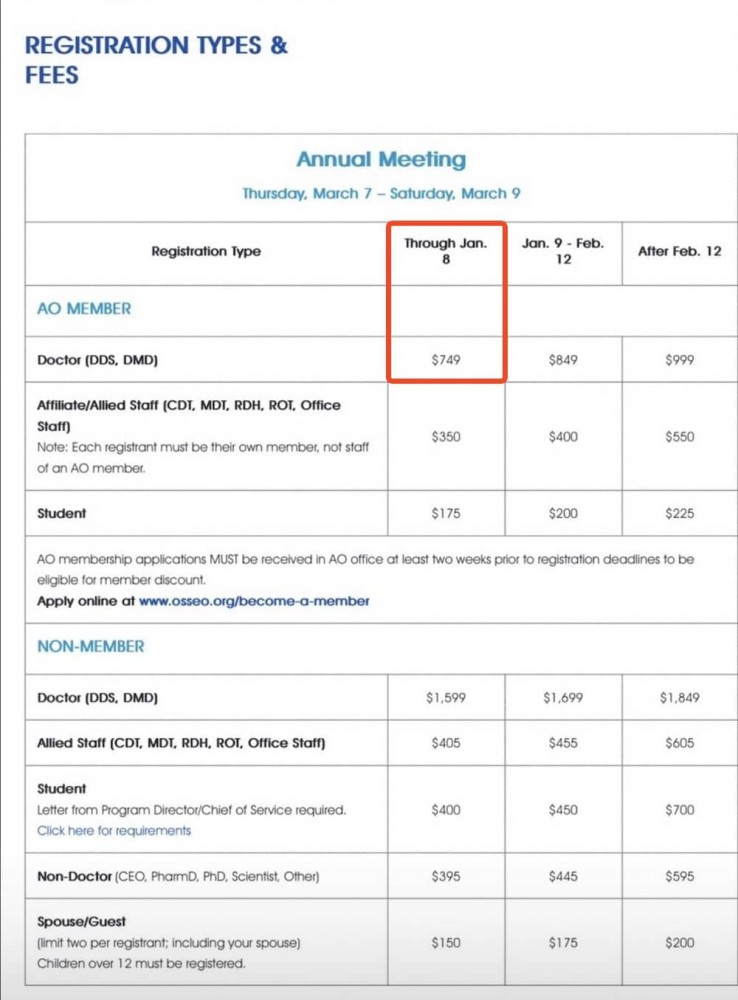Select the 'After Feb. 12' column header
This screenshot has width=738, height=1000.
coord(679,251)
